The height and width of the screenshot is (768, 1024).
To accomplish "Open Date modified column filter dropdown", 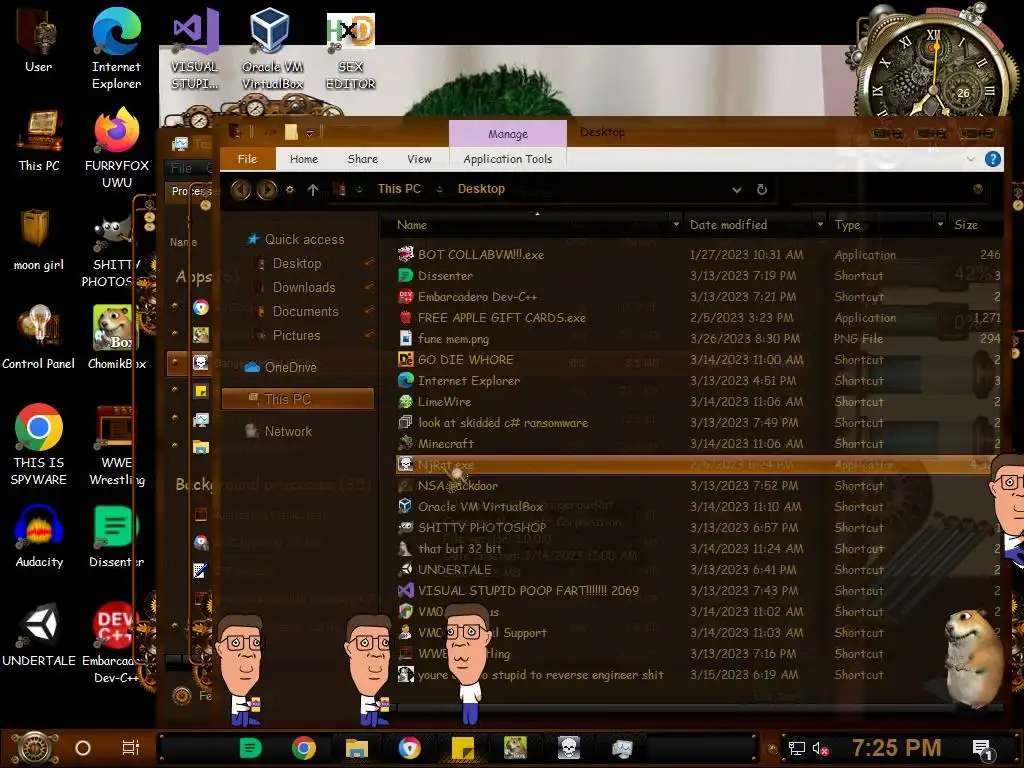I will click(x=820, y=224).
